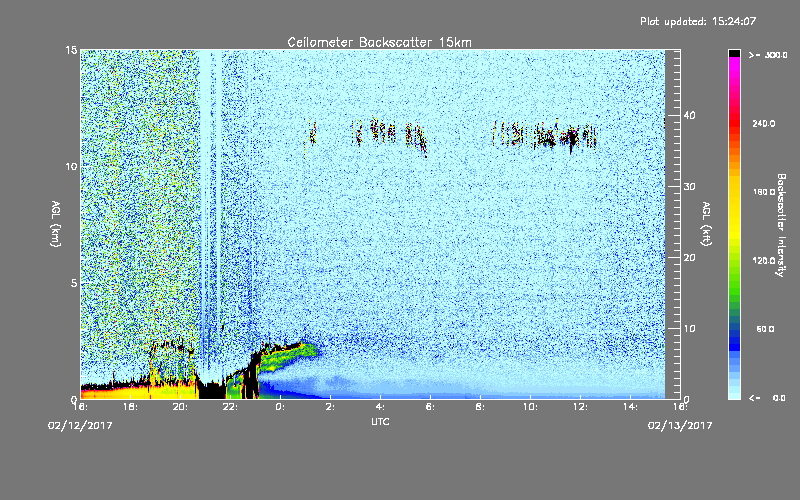Image resolution: width=800 pixels, height=500 pixels.
Task: Click the '>= 300.0' colorbar label
Action: [x=768, y=55]
